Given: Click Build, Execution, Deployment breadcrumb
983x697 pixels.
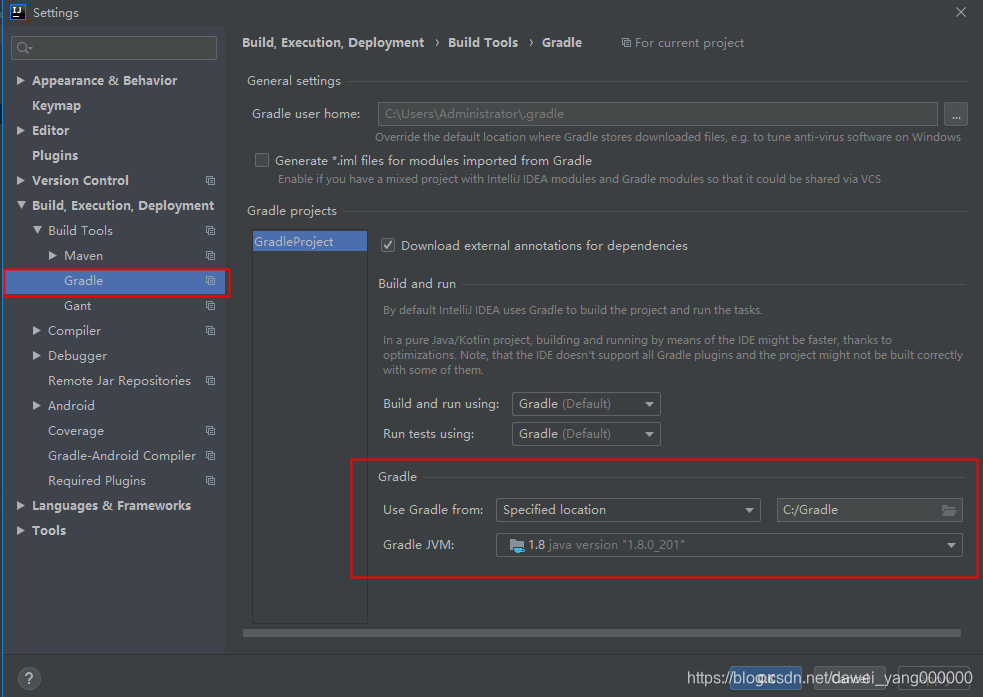Looking at the screenshot, I should point(333,43).
